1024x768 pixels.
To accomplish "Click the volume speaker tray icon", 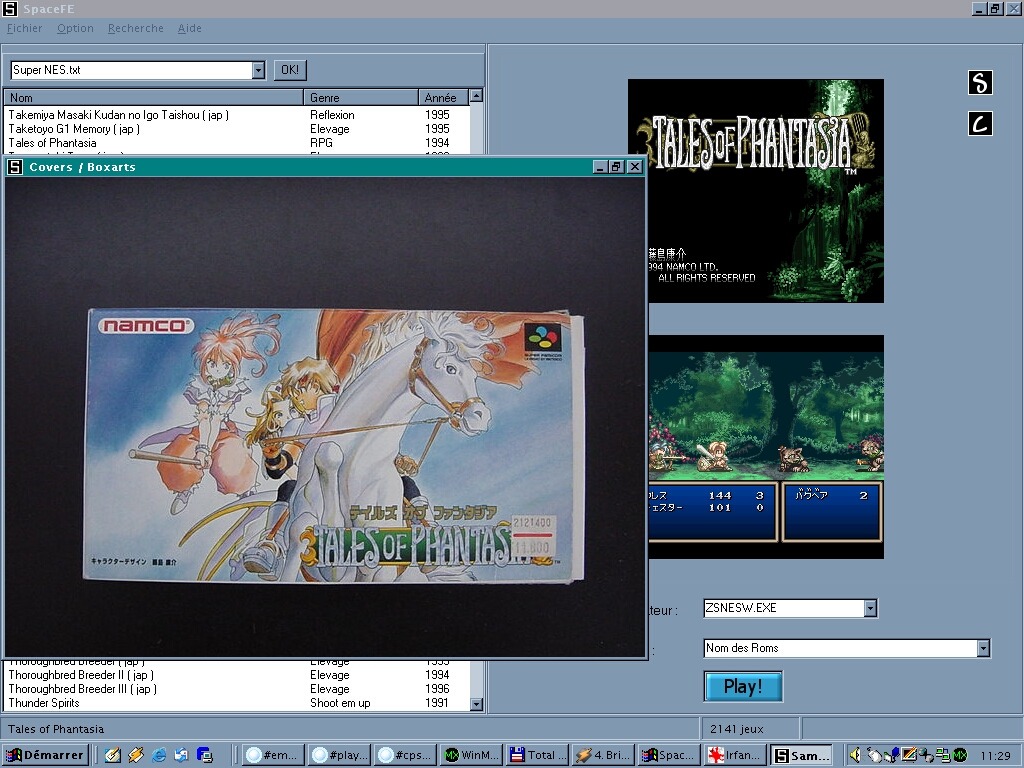I will [854, 755].
